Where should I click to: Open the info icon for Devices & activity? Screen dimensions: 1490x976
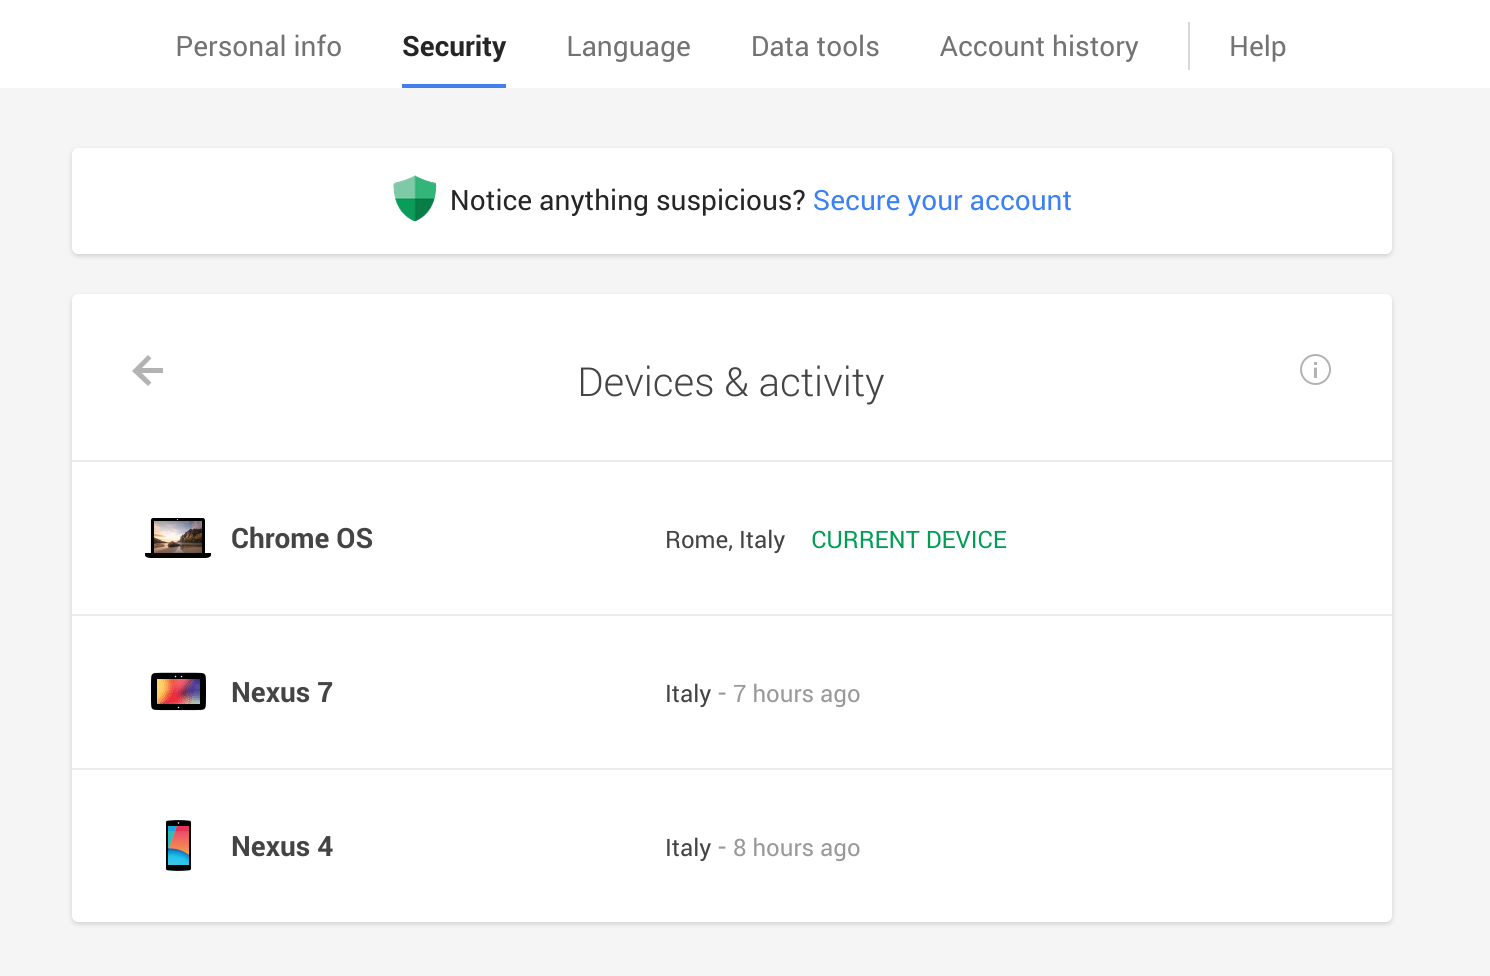pyautogui.click(x=1315, y=370)
